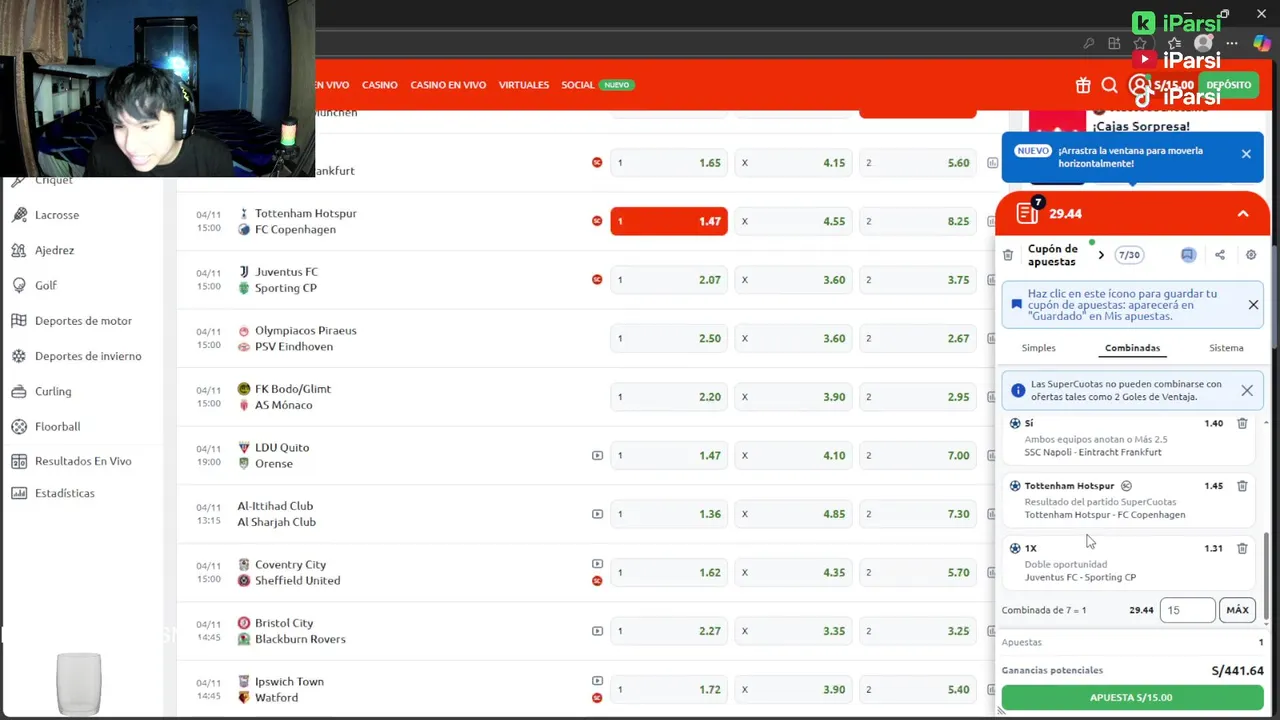Select draw odds 4.55 for Tottenham match
Screen dimensions: 1280x720
click(x=793, y=221)
